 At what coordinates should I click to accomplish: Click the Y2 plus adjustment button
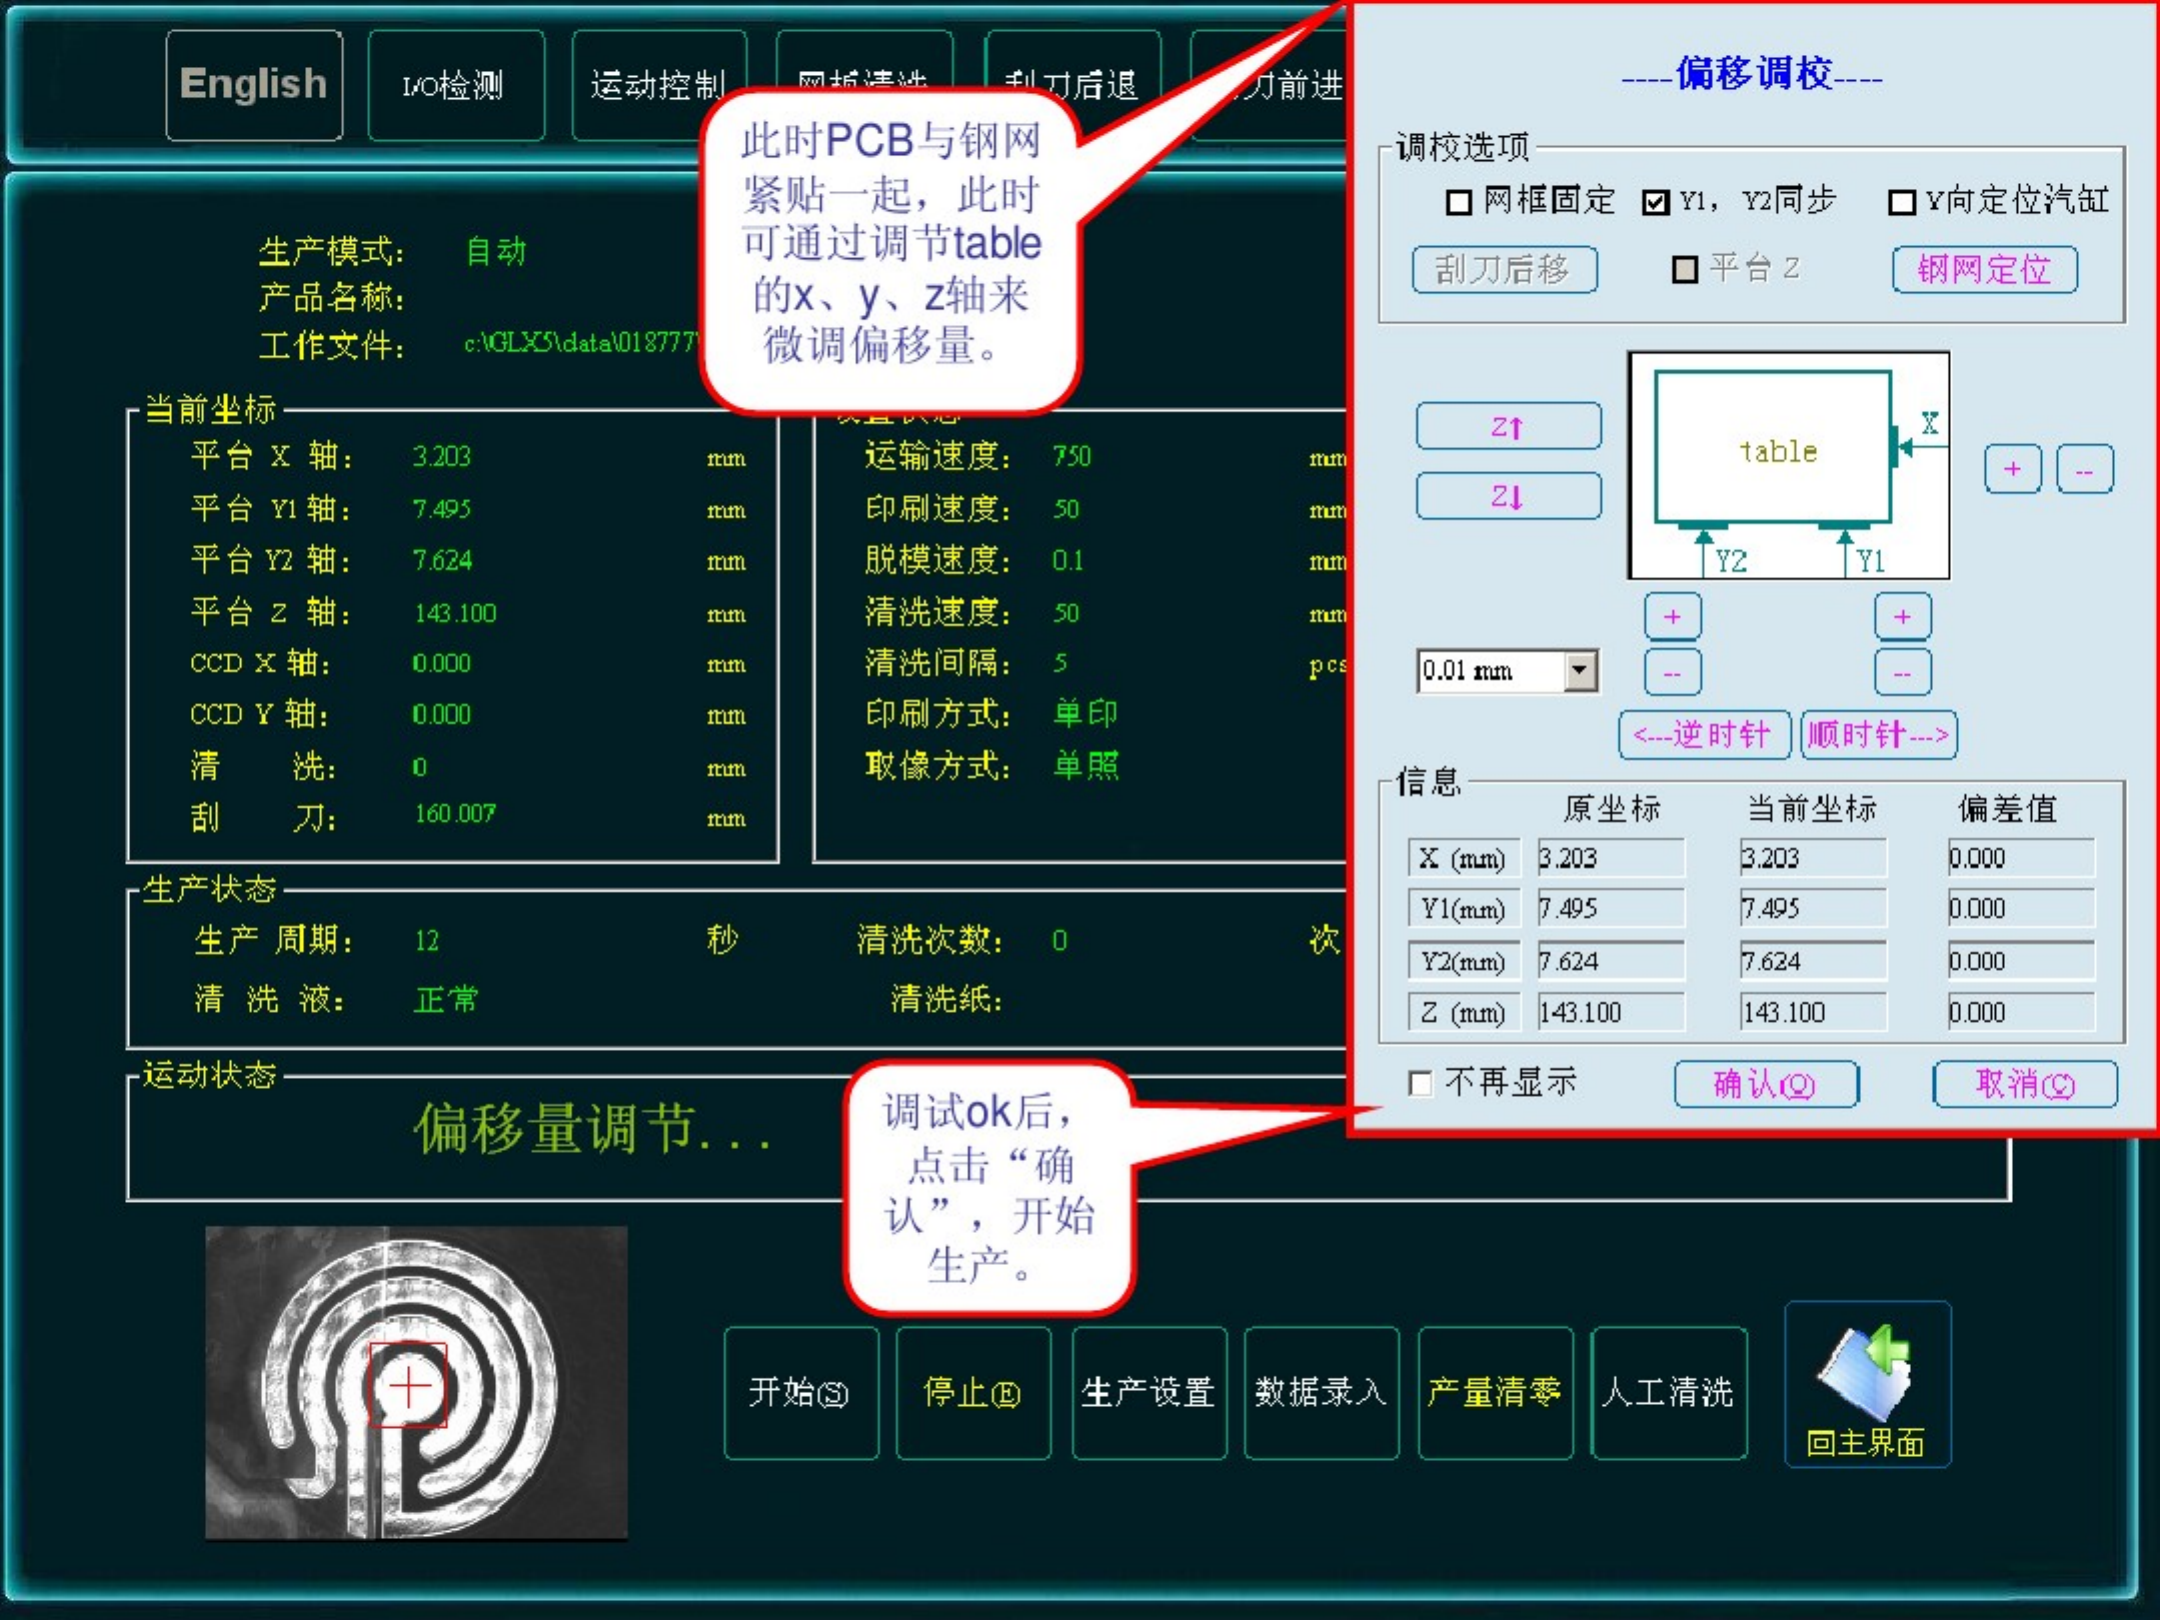[x=1672, y=617]
